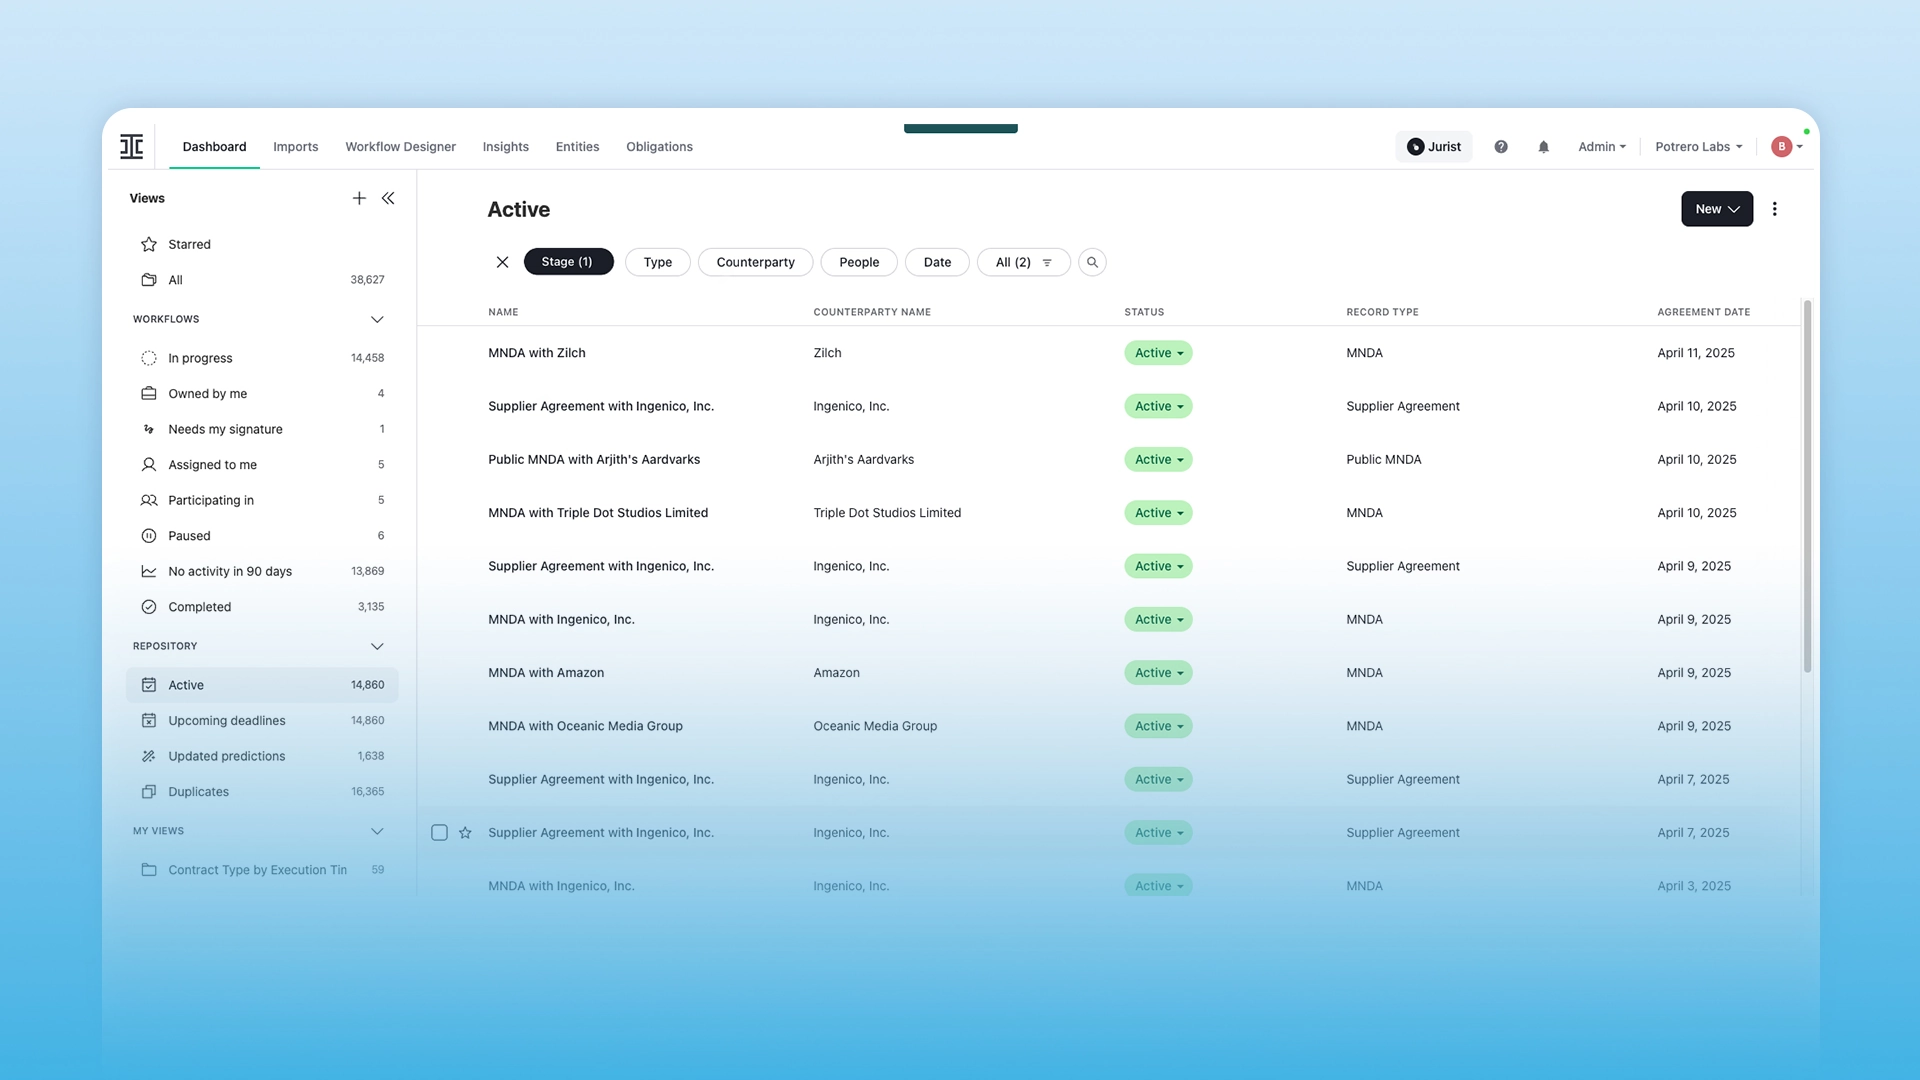Open the New dropdown button
Image resolution: width=1920 pixels, height=1080 pixels.
tap(1717, 209)
